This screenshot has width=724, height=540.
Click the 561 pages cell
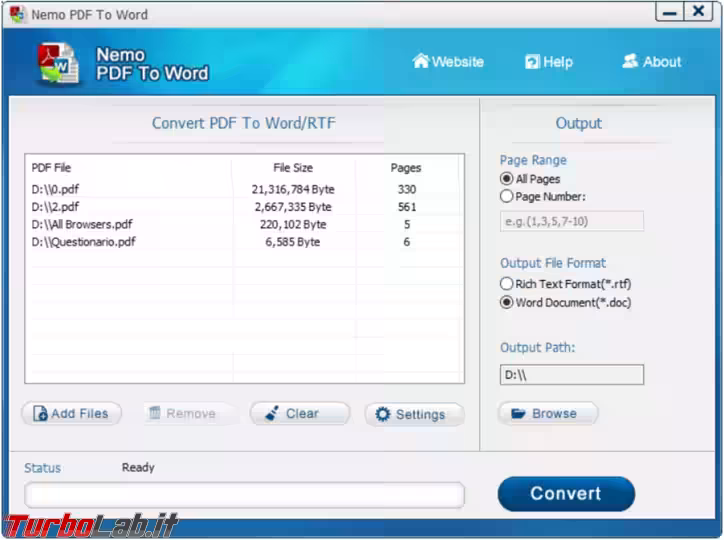(407, 207)
